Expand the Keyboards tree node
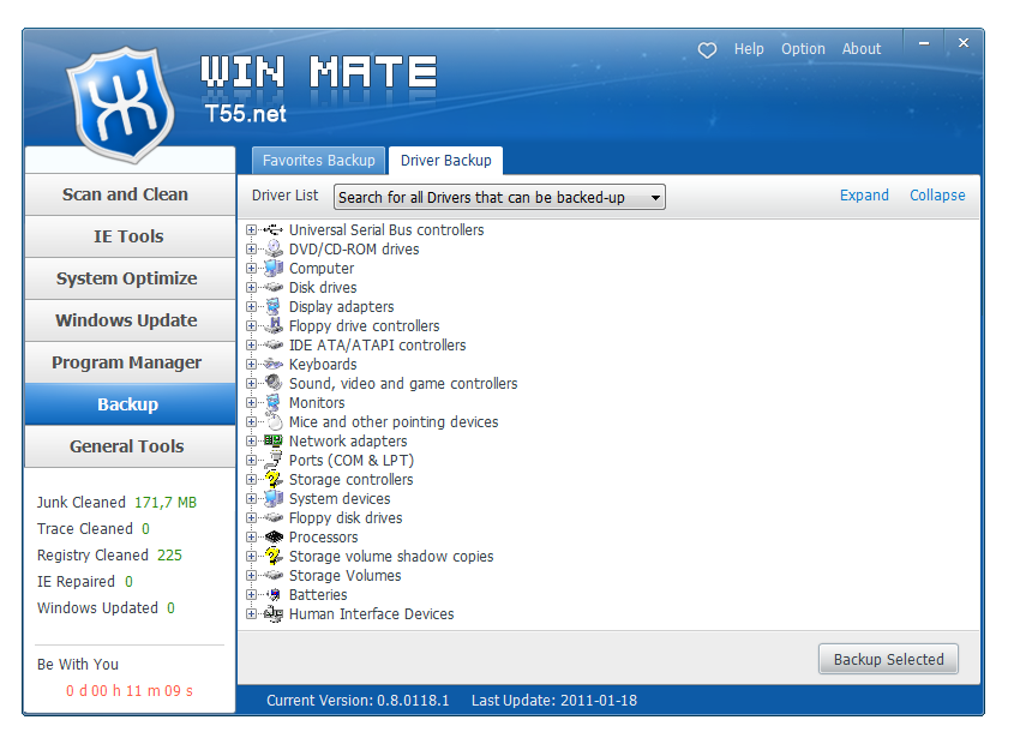 point(251,364)
